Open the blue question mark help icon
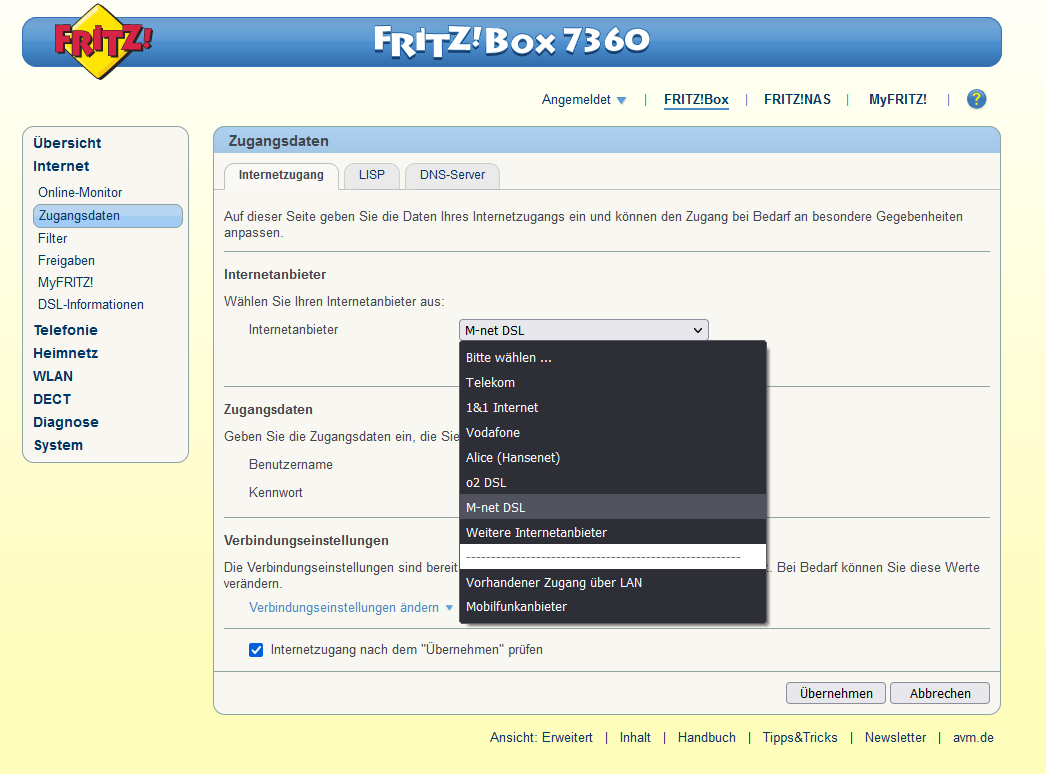Screen dimensions: 1046x774 976,99
